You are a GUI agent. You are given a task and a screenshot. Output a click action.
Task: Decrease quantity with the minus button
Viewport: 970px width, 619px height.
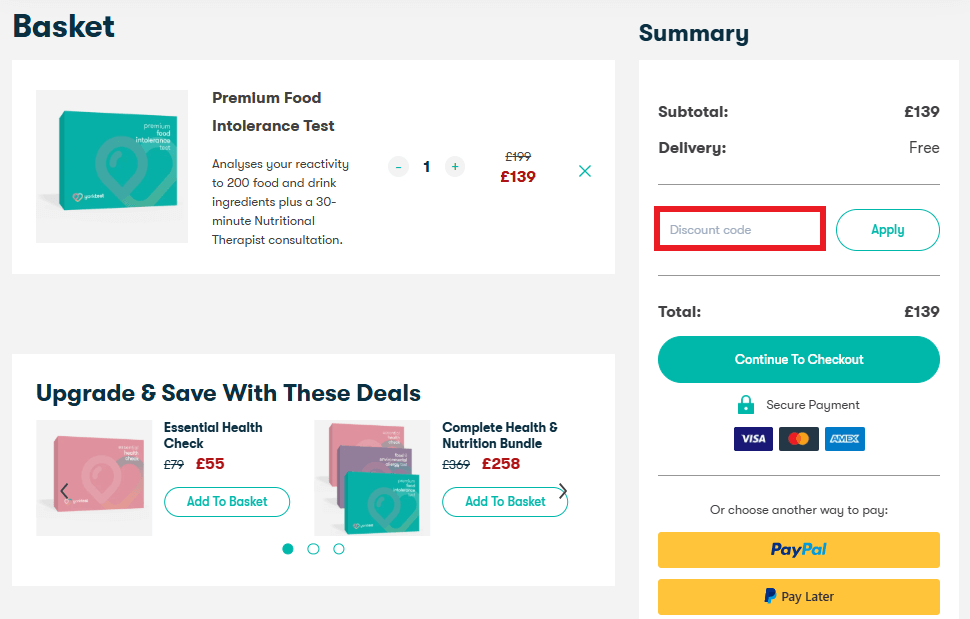(x=399, y=167)
